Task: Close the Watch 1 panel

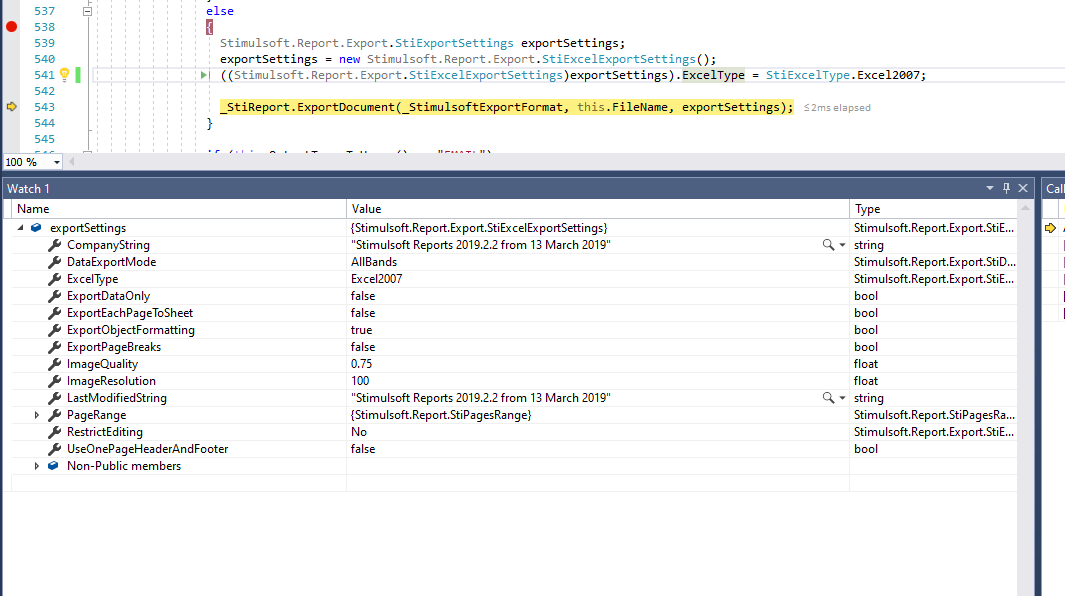Action: 1023,188
